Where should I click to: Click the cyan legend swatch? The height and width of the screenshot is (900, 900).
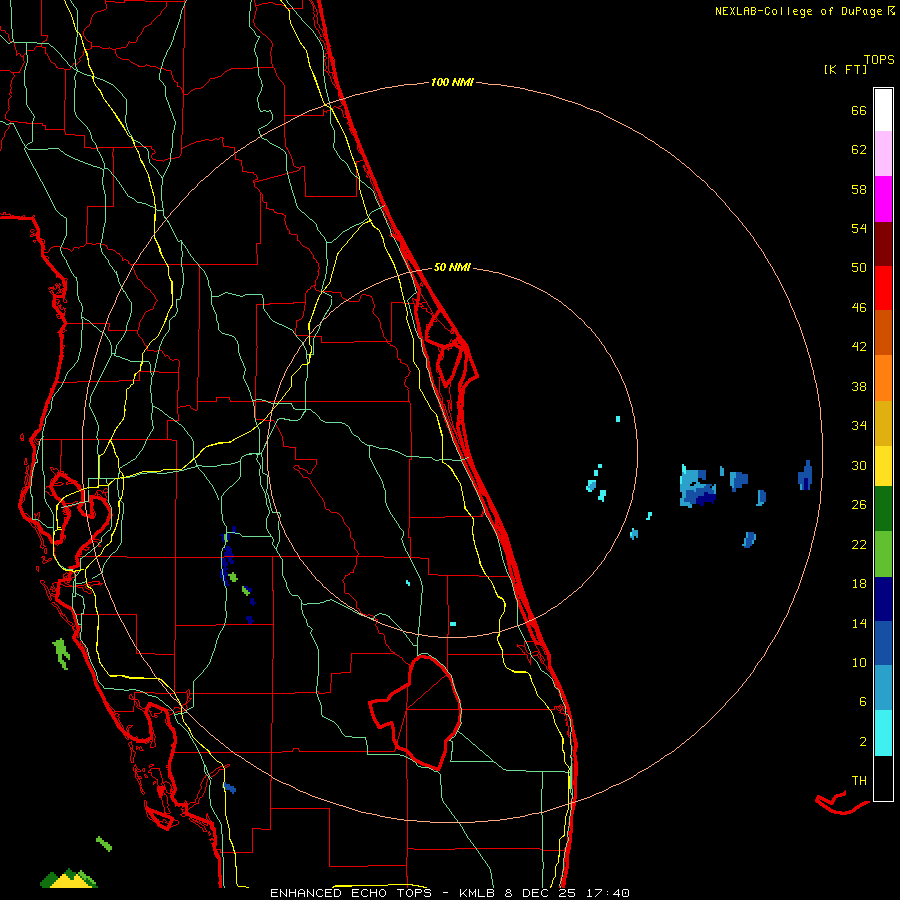[x=883, y=733]
